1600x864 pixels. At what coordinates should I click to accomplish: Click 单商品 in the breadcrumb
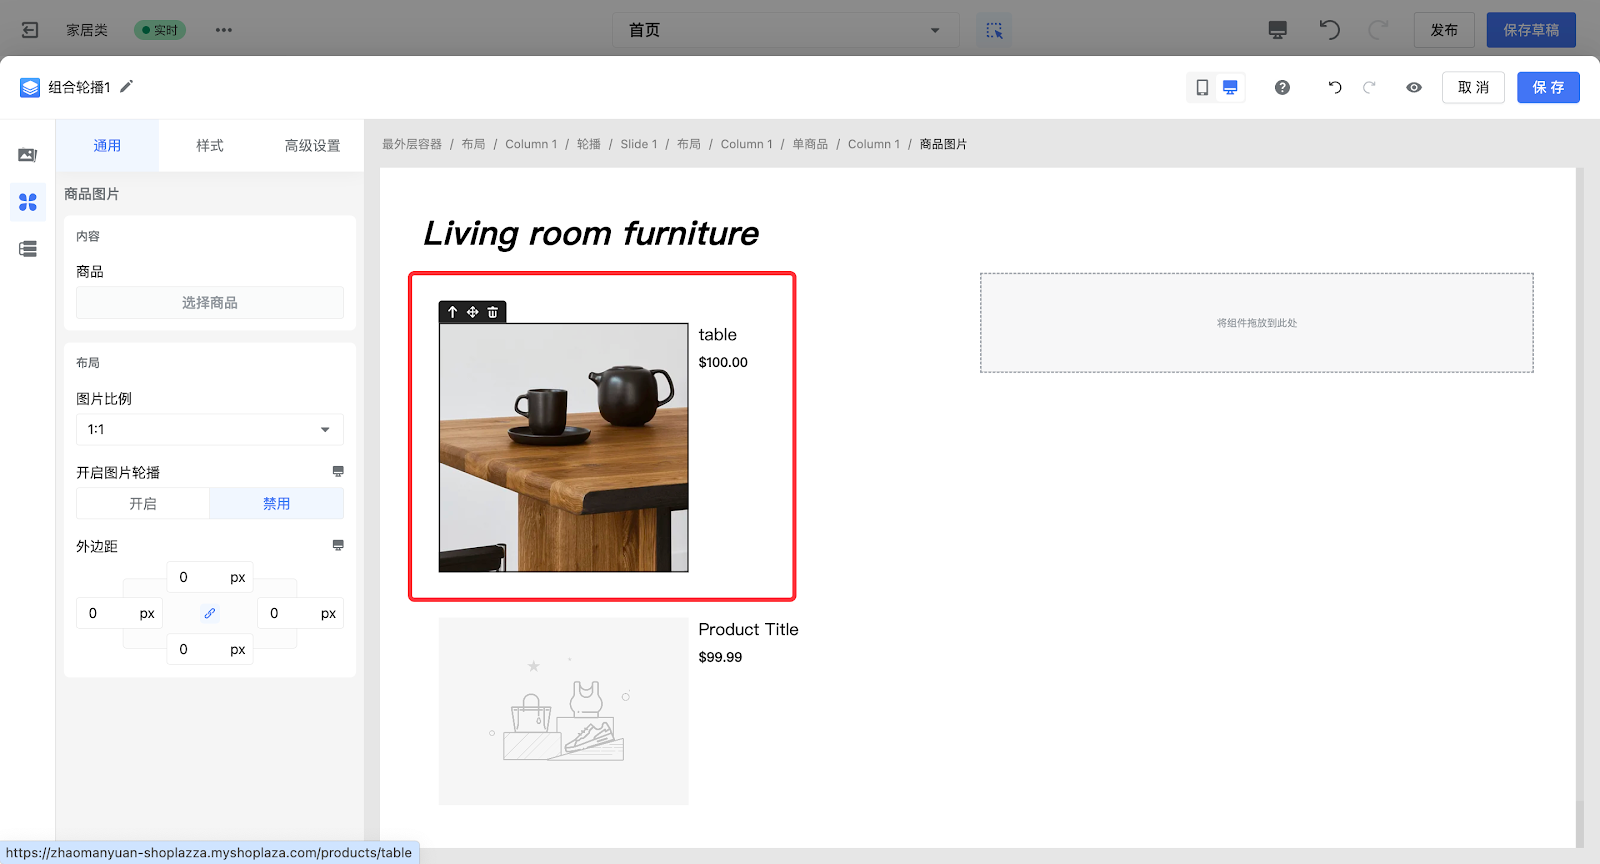pos(810,144)
